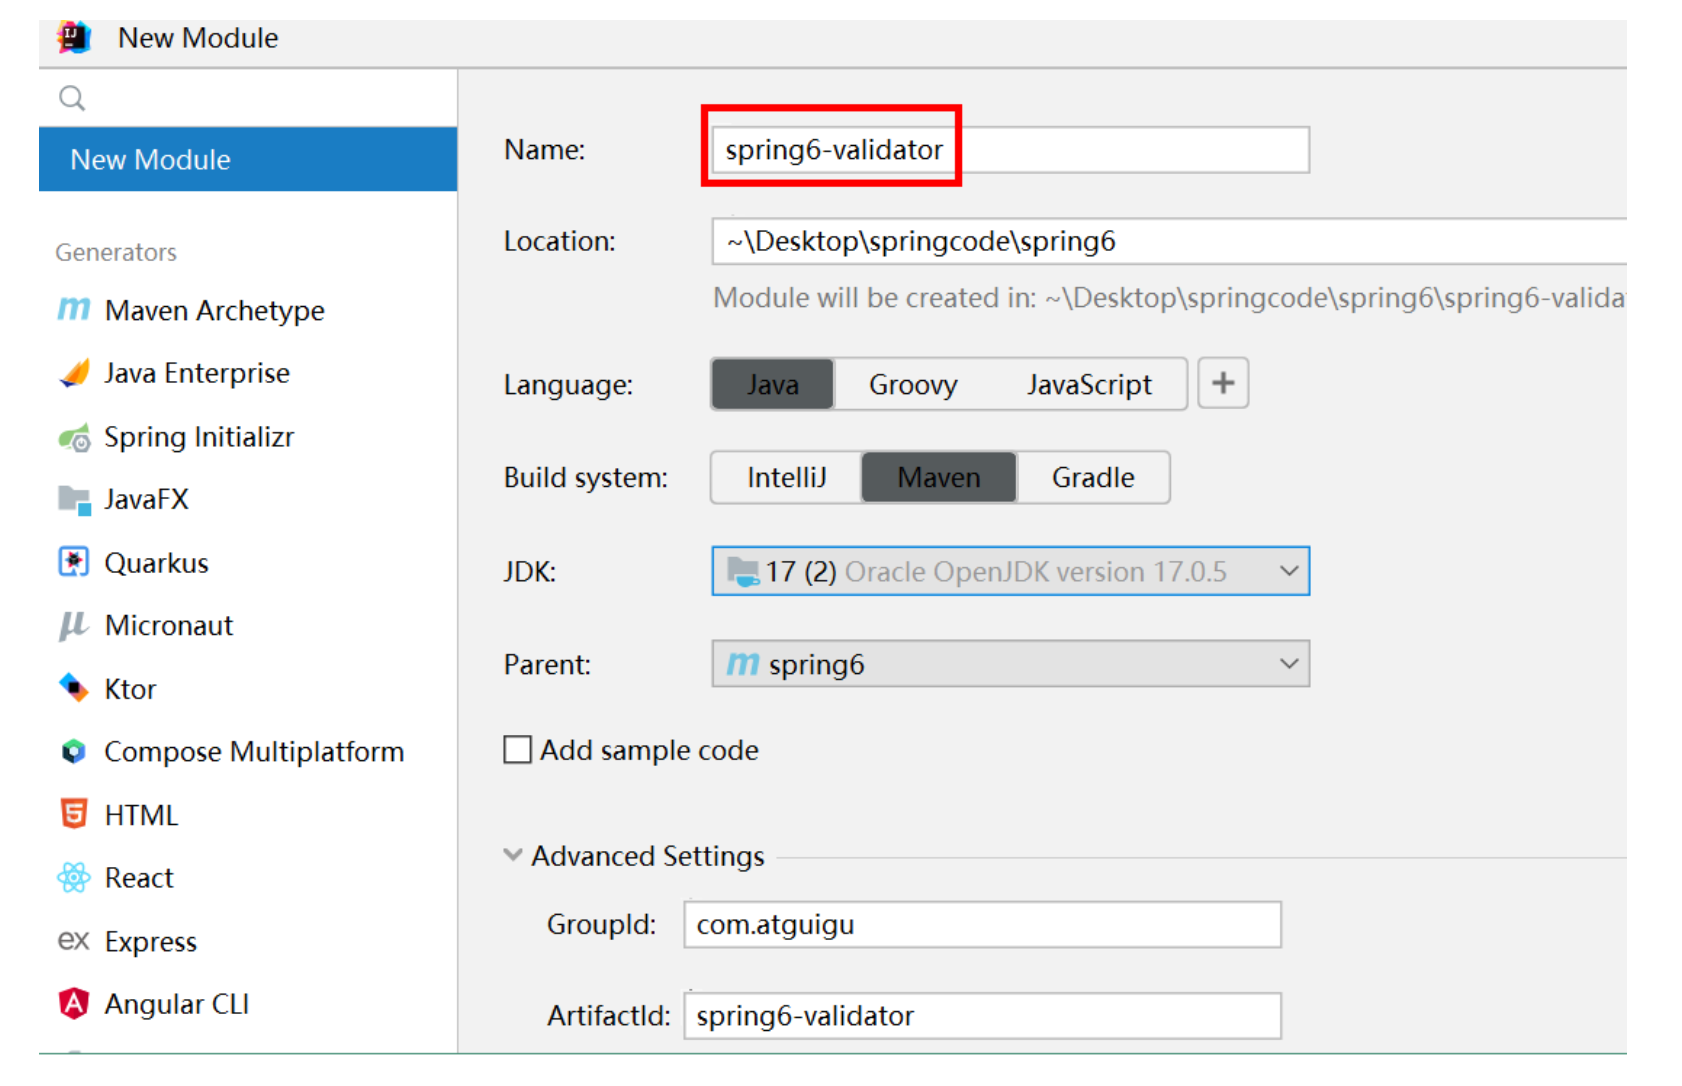Click the Name input field
The height and width of the screenshot is (1086, 1682).
click(1010, 150)
